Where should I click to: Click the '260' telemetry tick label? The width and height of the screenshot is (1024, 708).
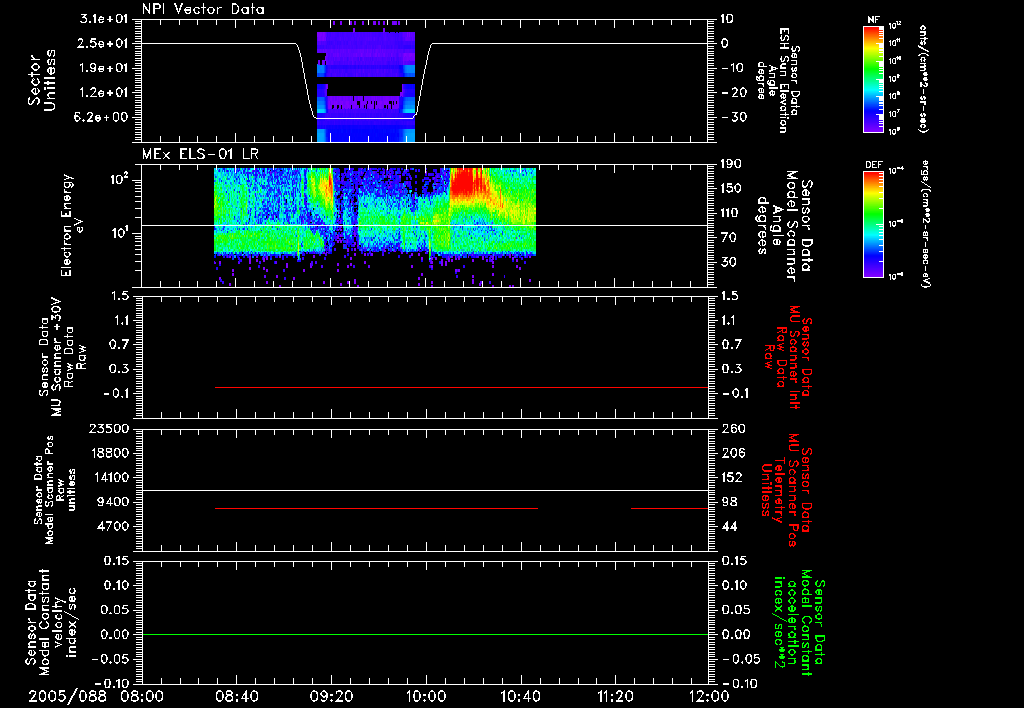[x=733, y=428]
